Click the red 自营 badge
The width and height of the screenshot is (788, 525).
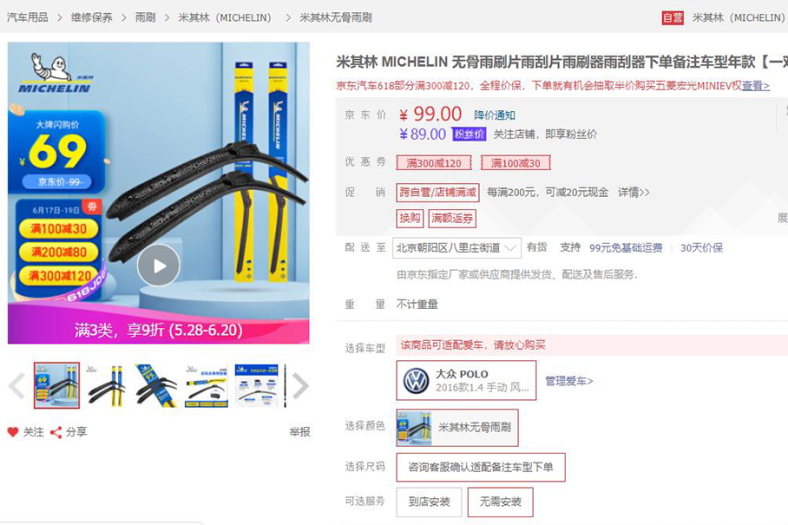coord(672,18)
